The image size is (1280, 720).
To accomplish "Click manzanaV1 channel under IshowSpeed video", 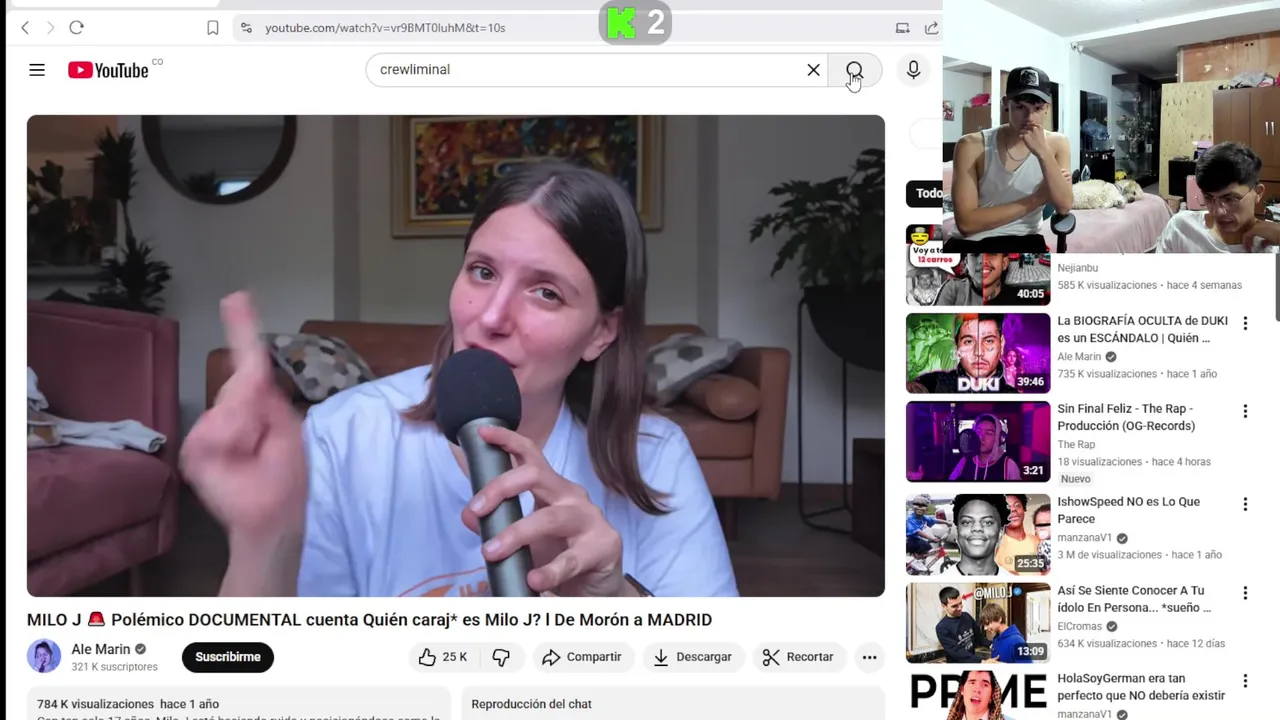I will tap(1084, 538).
